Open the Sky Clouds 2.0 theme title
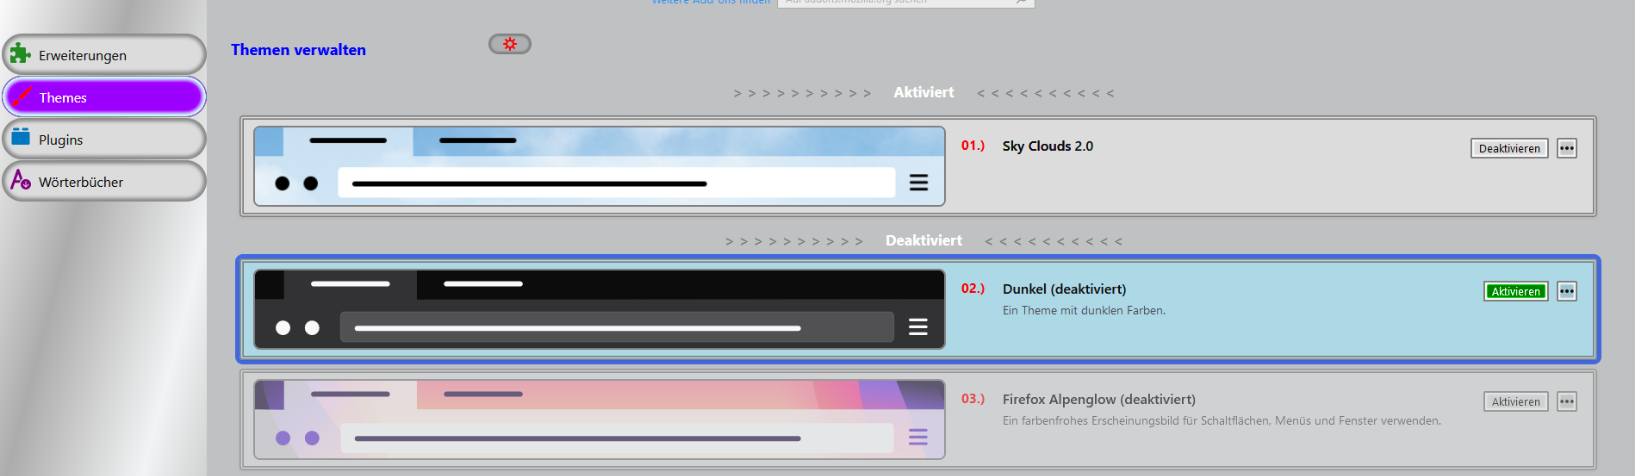This screenshot has width=1635, height=476. (1047, 146)
